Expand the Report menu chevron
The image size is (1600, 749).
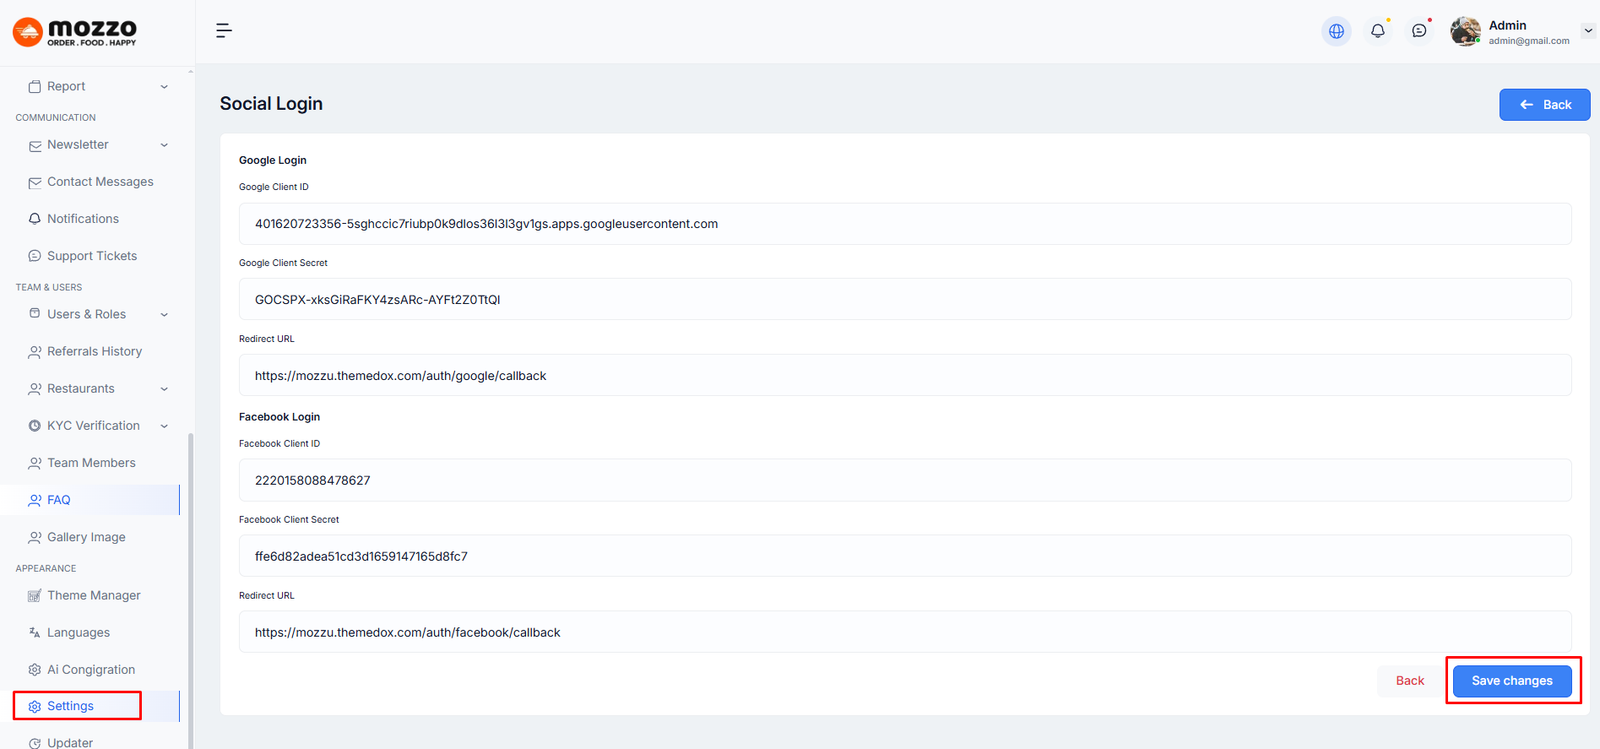tap(164, 87)
